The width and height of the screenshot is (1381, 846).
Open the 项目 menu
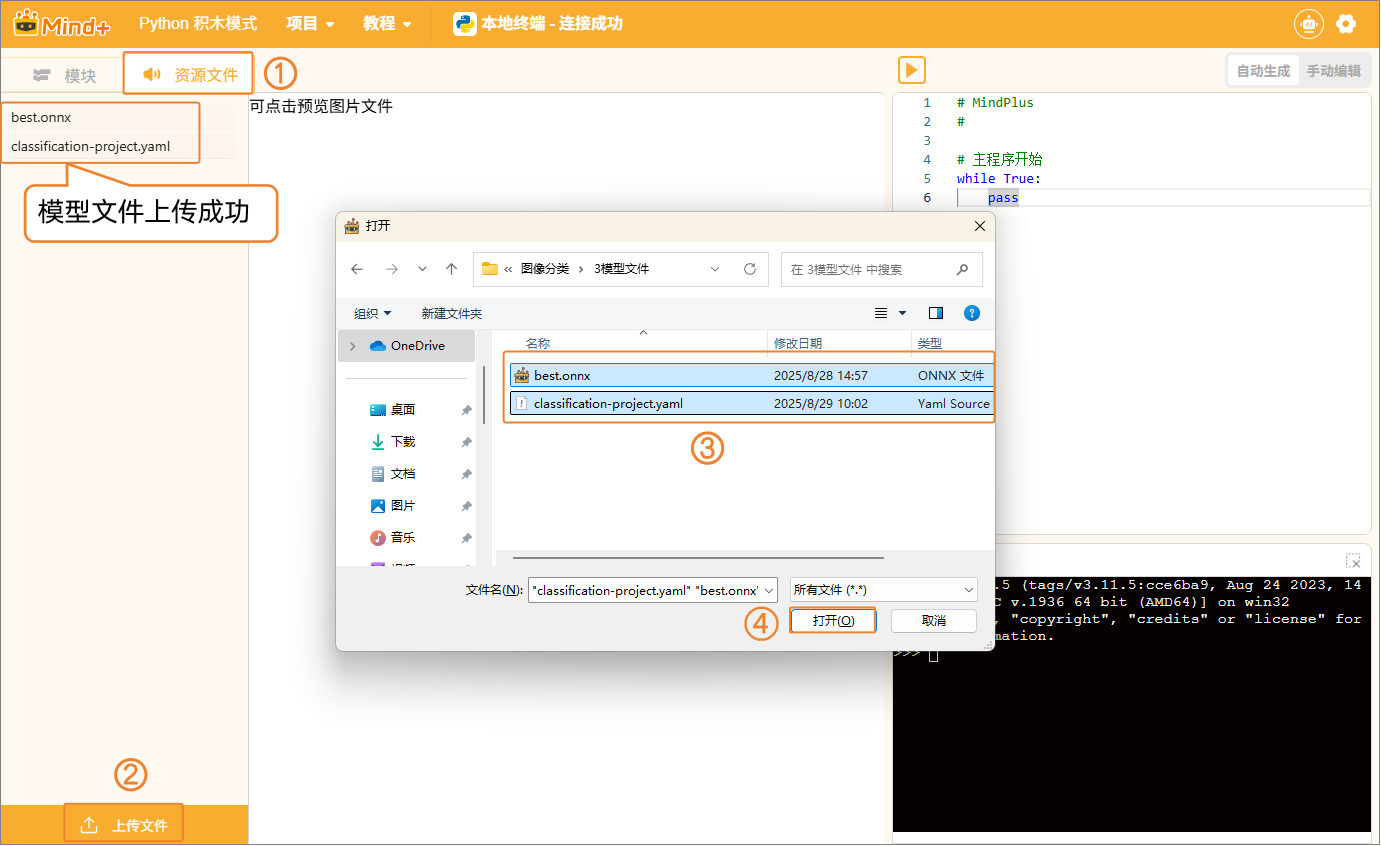coord(310,23)
